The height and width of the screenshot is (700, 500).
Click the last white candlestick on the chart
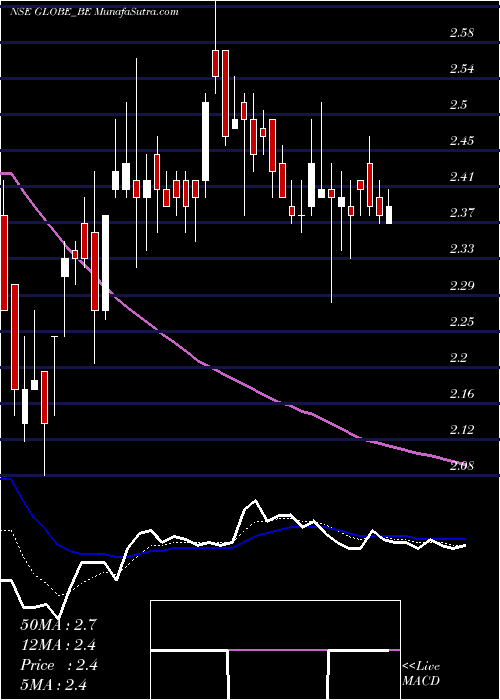[x=389, y=215]
